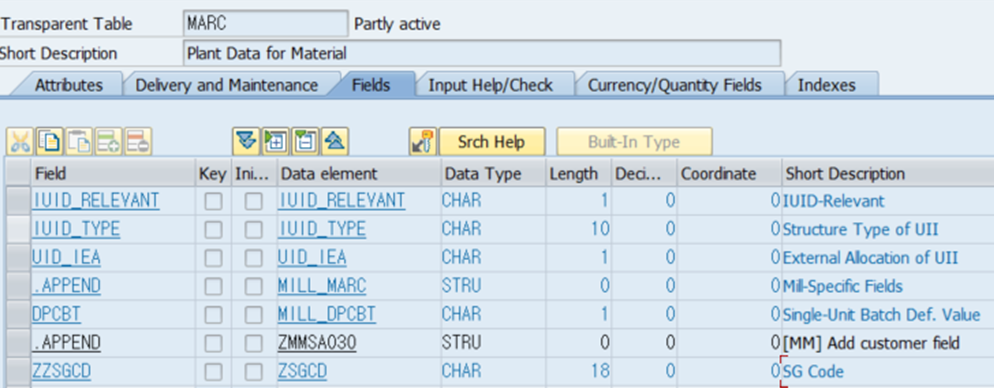Click the Cut (scissors) toolbar icon
994x388 pixels.
pos(20,141)
